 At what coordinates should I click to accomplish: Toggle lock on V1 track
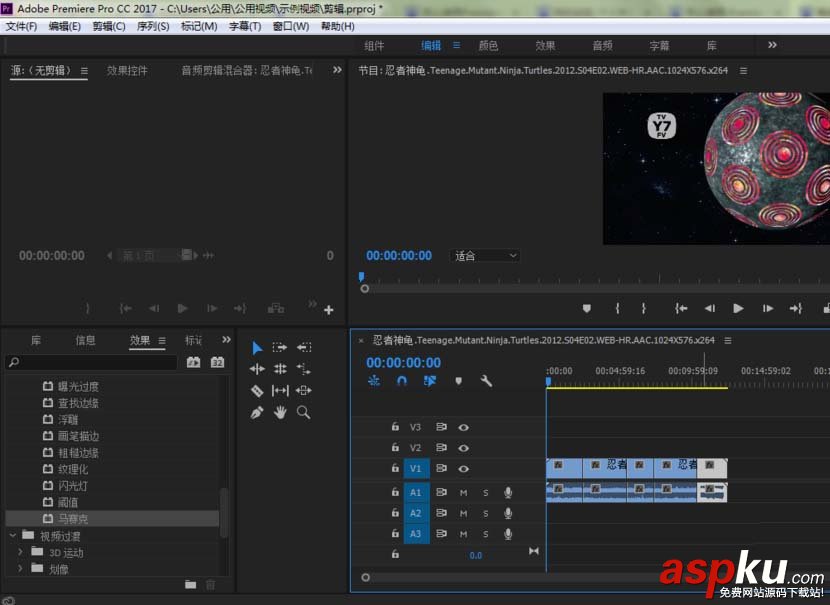tap(395, 468)
